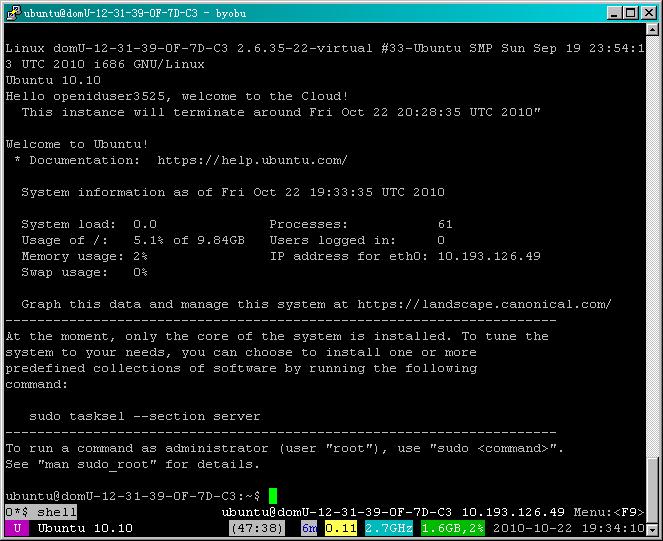663x541 pixels.
Task: Click the 19:34:10 clock in status bar
Action: tap(613, 528)
